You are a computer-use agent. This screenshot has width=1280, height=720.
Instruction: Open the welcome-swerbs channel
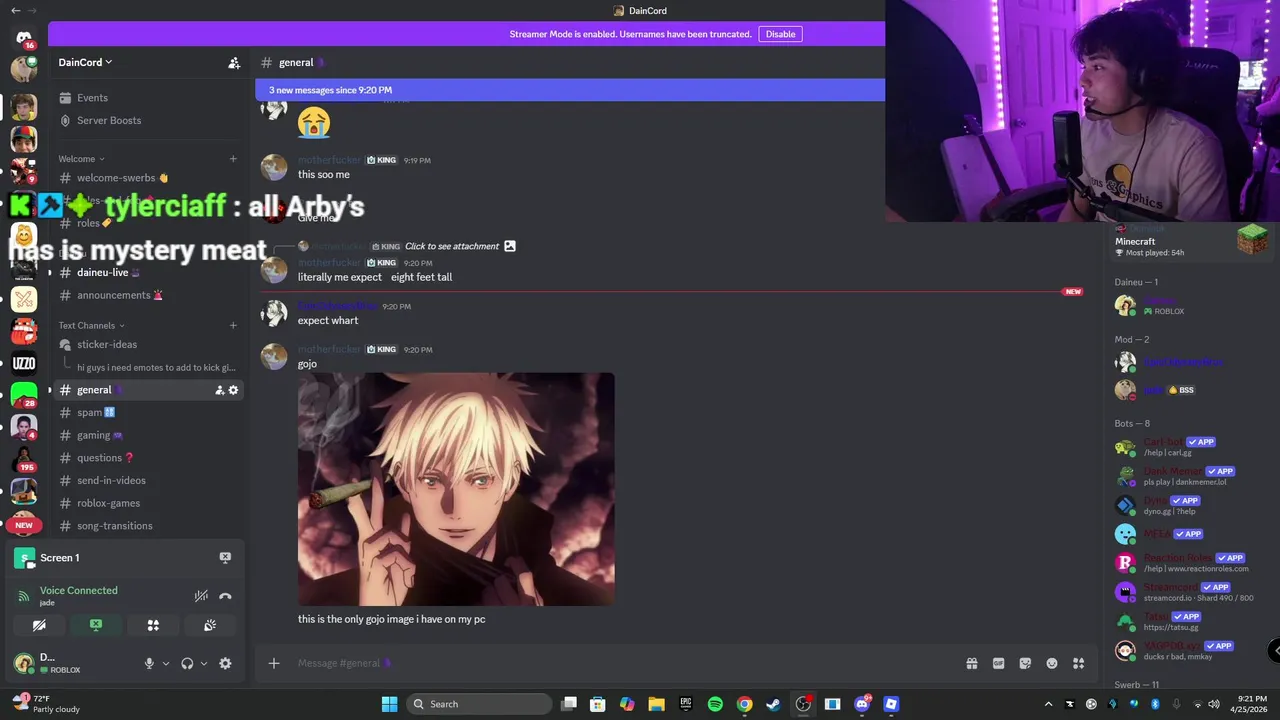click(x=148, y=178)
